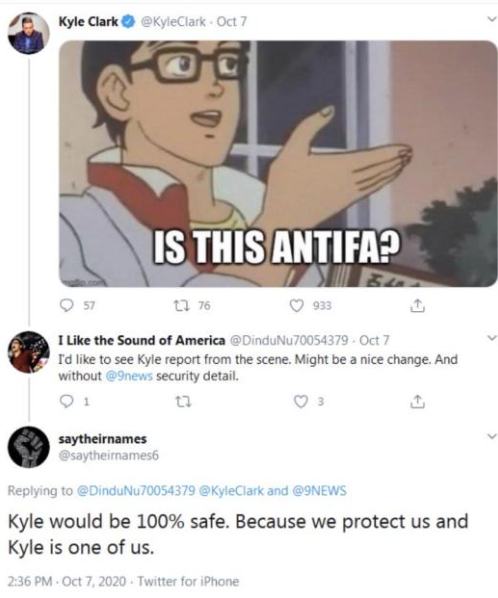Retweet I Like the Sound of America's tweet

tap(182, 402)
